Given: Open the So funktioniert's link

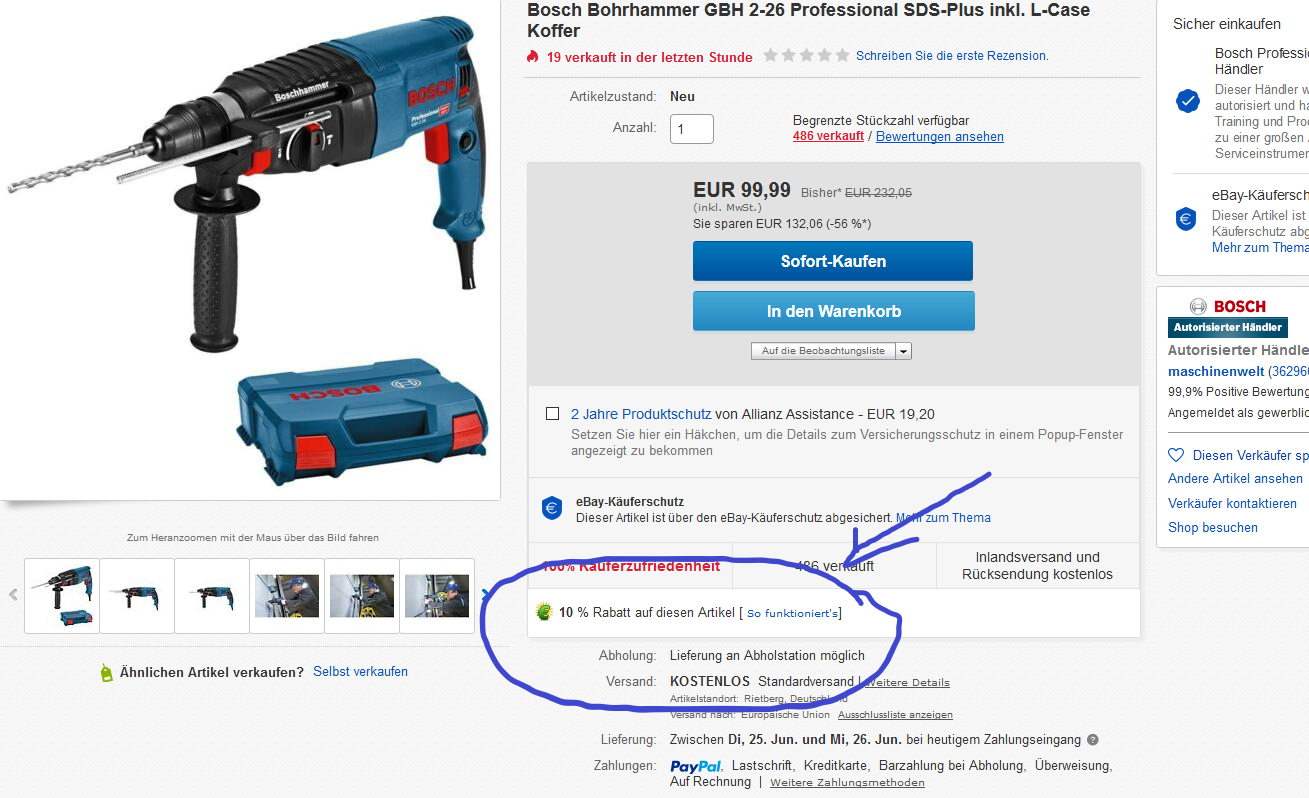Looking at the screenshot, I should 794,613.
